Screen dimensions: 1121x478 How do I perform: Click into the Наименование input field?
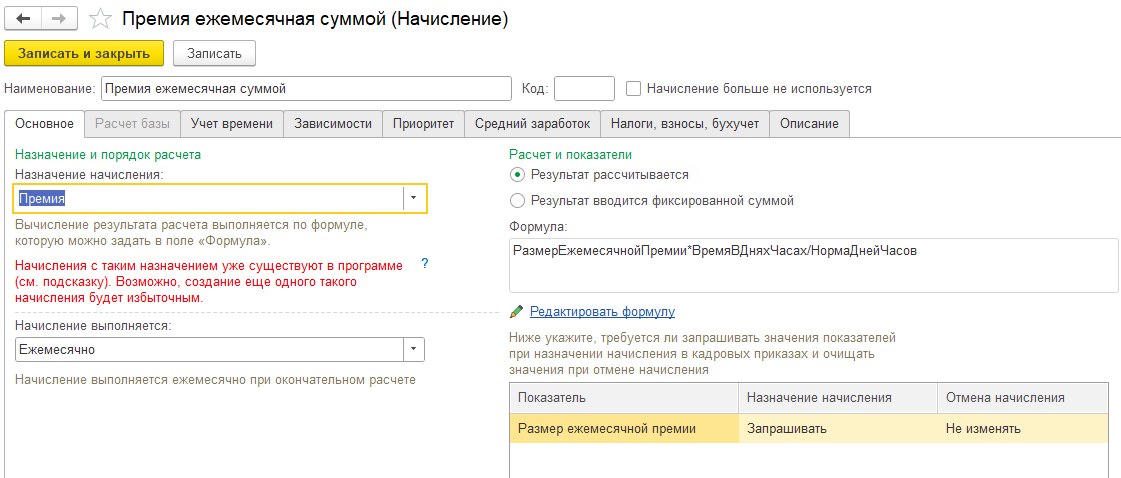click(306, 89)
